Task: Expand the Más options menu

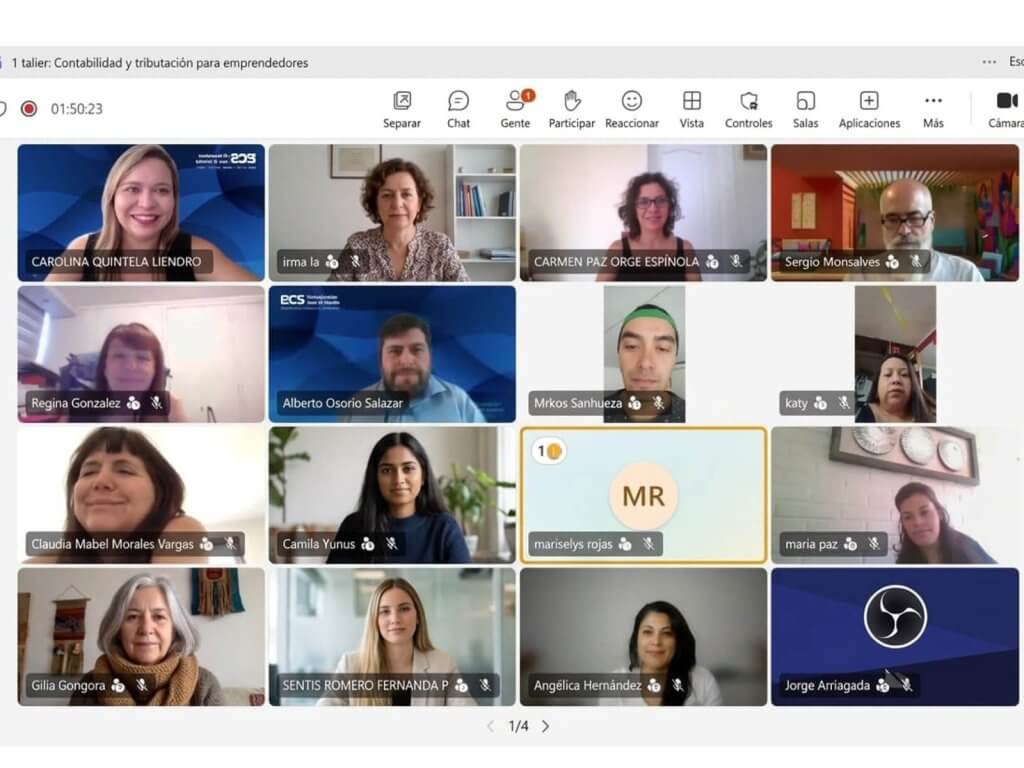Action: click(933, 101)
